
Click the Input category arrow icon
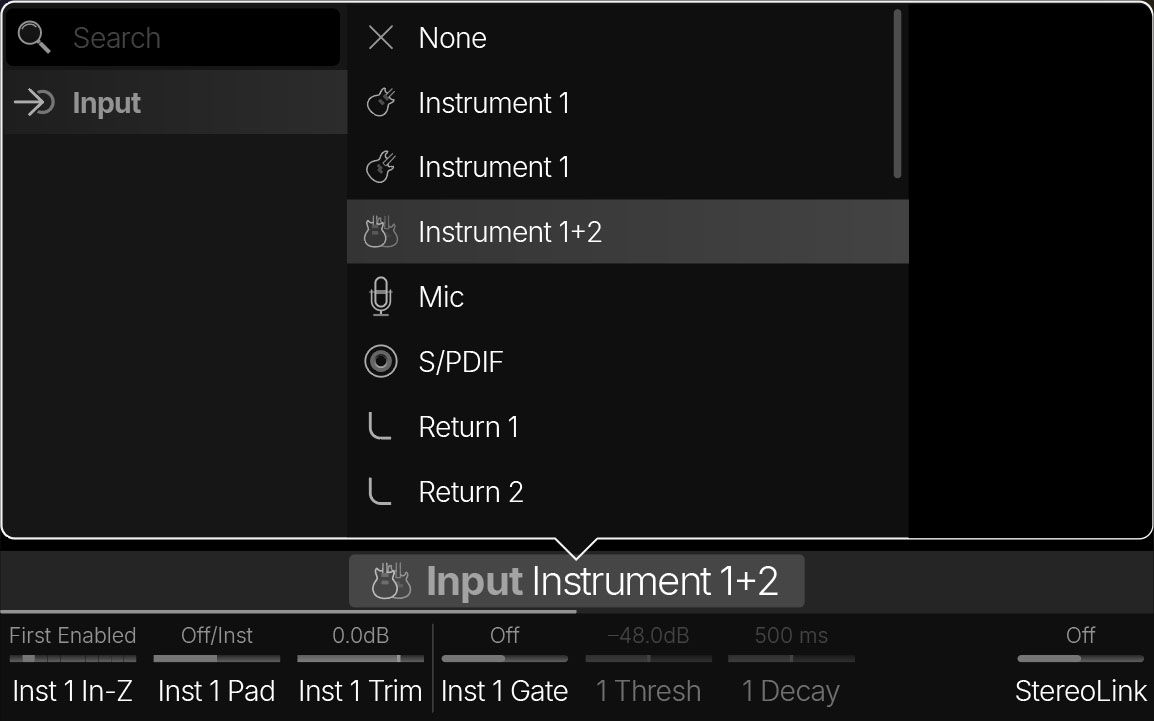point(35,103)
